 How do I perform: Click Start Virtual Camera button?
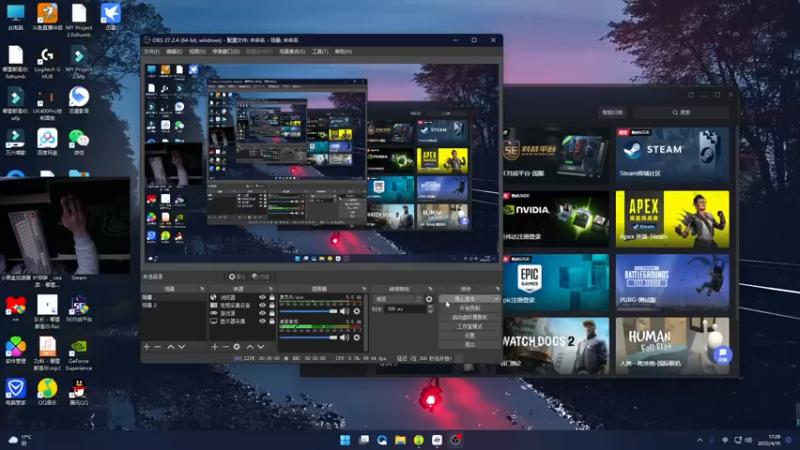[x=469, y=317]
